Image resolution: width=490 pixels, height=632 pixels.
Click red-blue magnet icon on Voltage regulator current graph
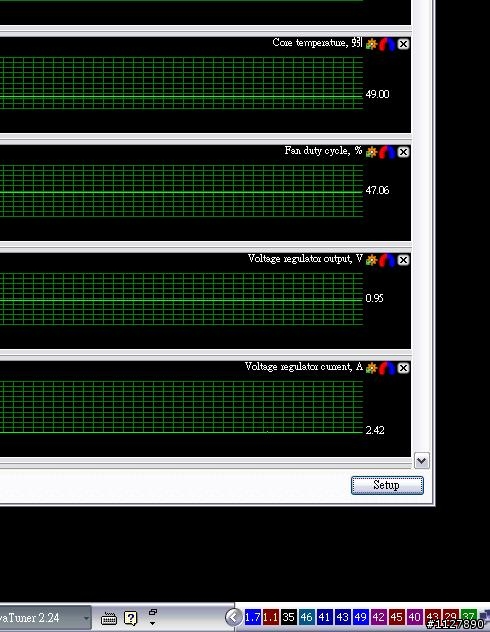coord(387,368)
